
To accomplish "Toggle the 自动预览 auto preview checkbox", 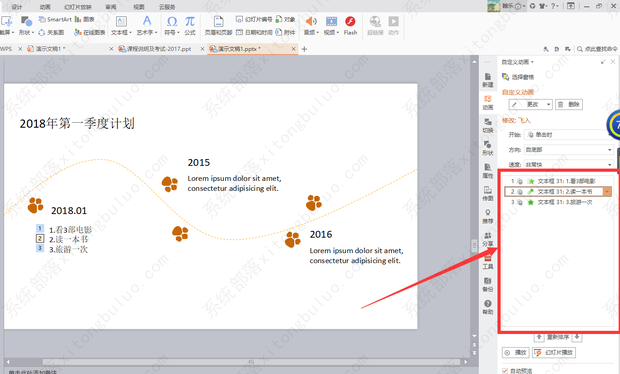I will [505, 371].
